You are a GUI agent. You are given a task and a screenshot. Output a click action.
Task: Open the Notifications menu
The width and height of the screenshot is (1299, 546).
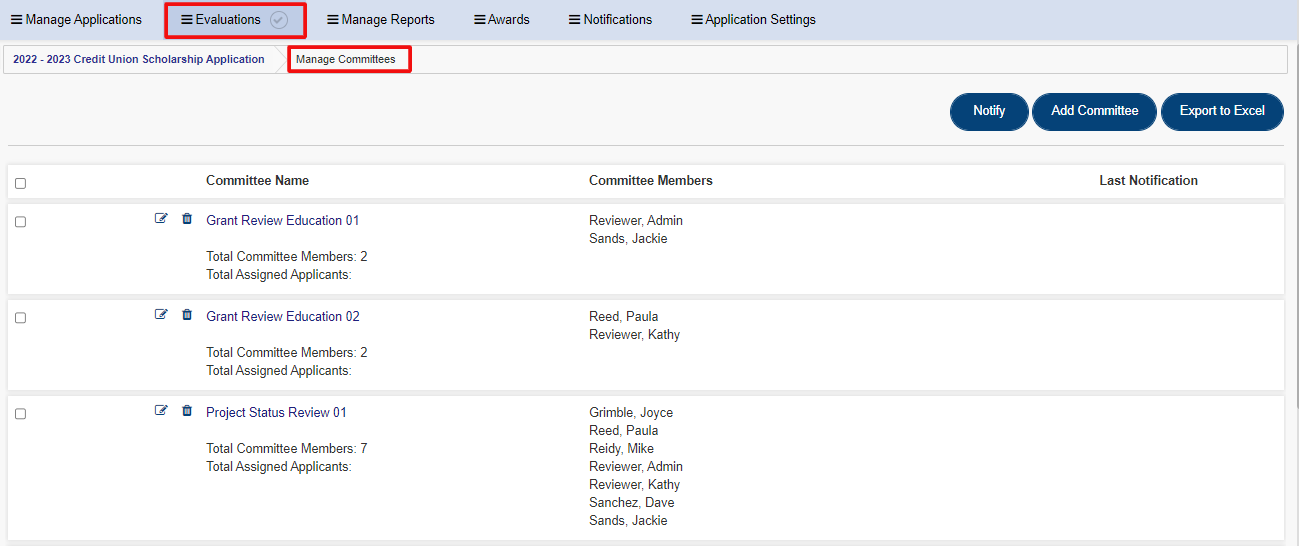(610, 20)
